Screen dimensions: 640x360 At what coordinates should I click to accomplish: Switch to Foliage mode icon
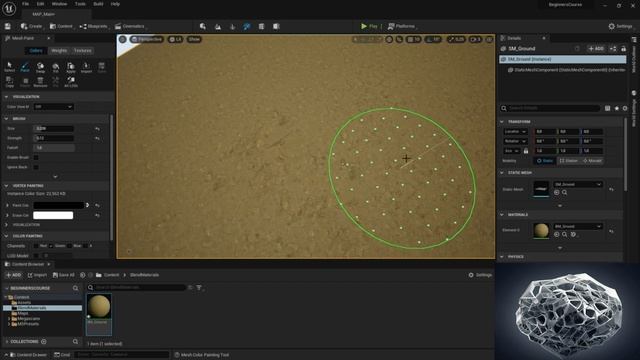232,27
